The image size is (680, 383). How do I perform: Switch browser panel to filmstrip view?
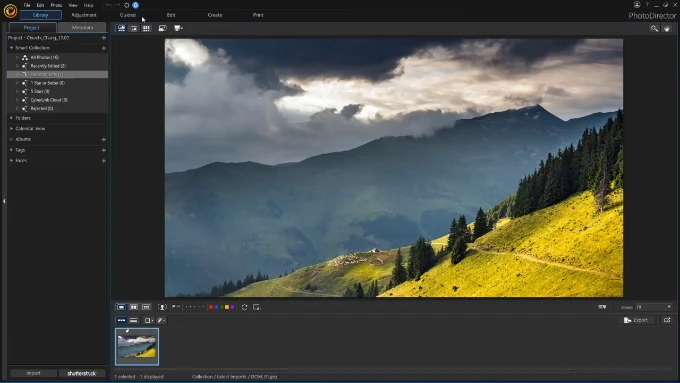click(121, 321)
